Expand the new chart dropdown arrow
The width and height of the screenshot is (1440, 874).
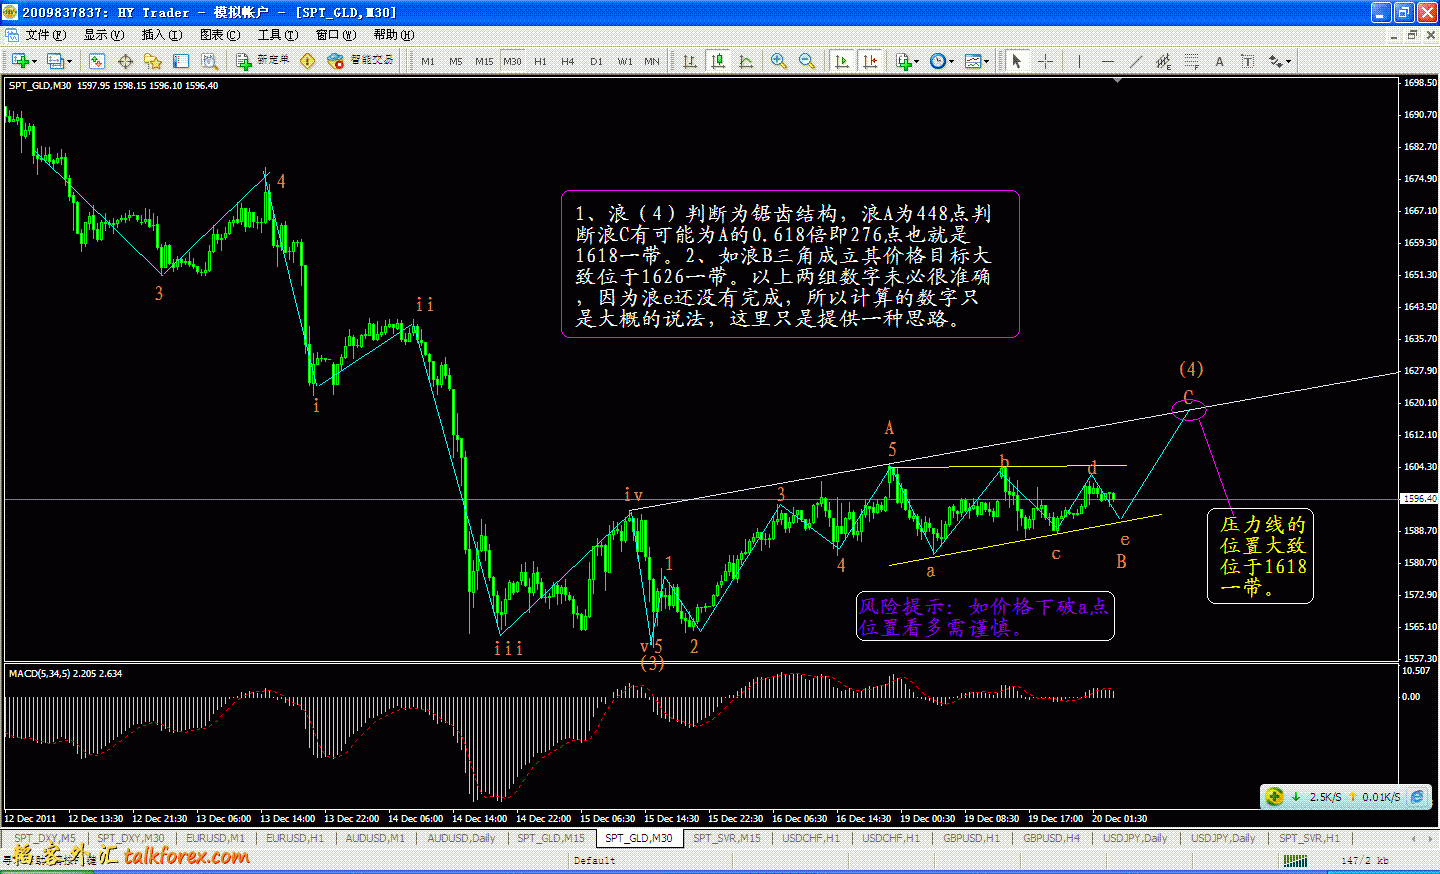[35, 61]
